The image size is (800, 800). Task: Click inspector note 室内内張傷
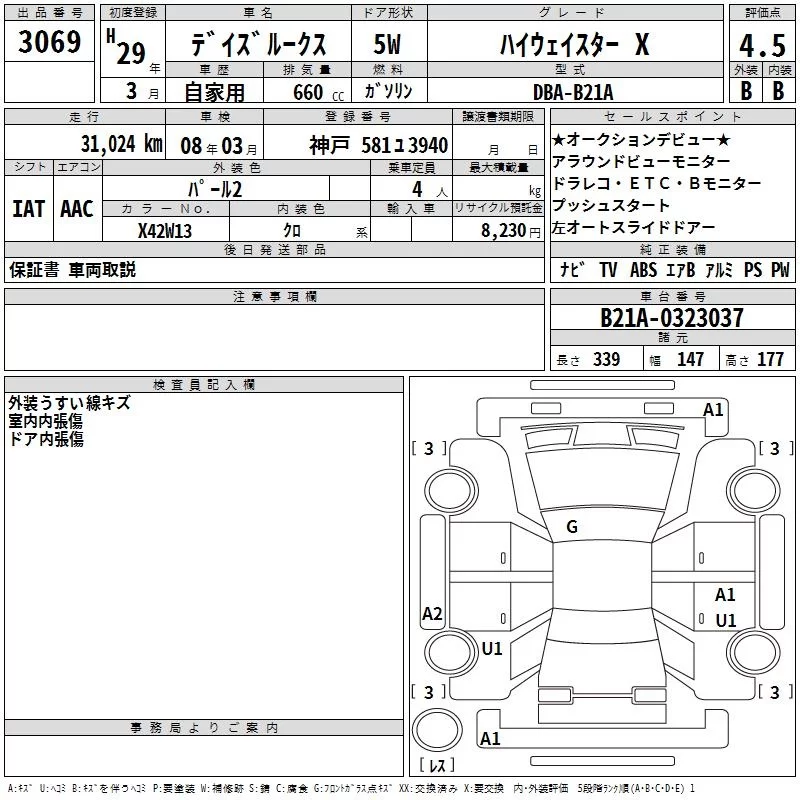46,421
